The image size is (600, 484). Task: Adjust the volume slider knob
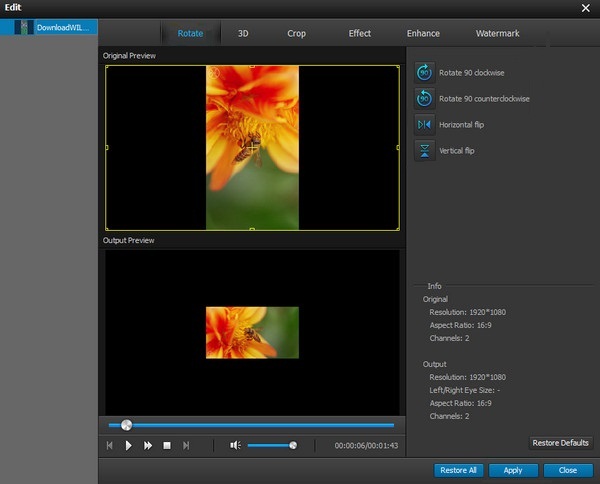tap(293, 445)
